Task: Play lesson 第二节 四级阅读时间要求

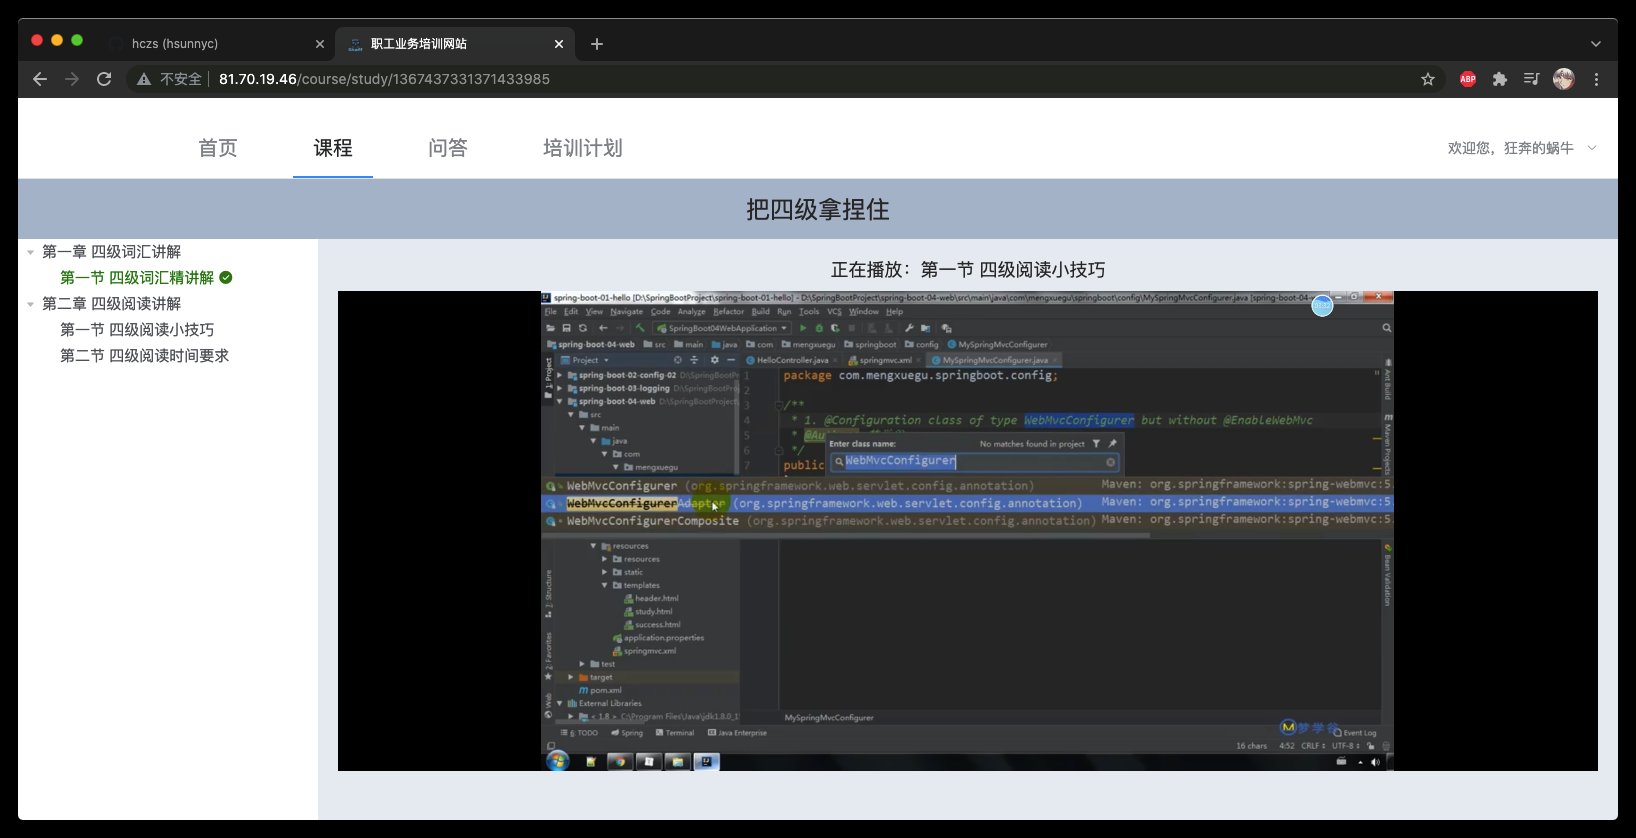Action: [144, 356]
